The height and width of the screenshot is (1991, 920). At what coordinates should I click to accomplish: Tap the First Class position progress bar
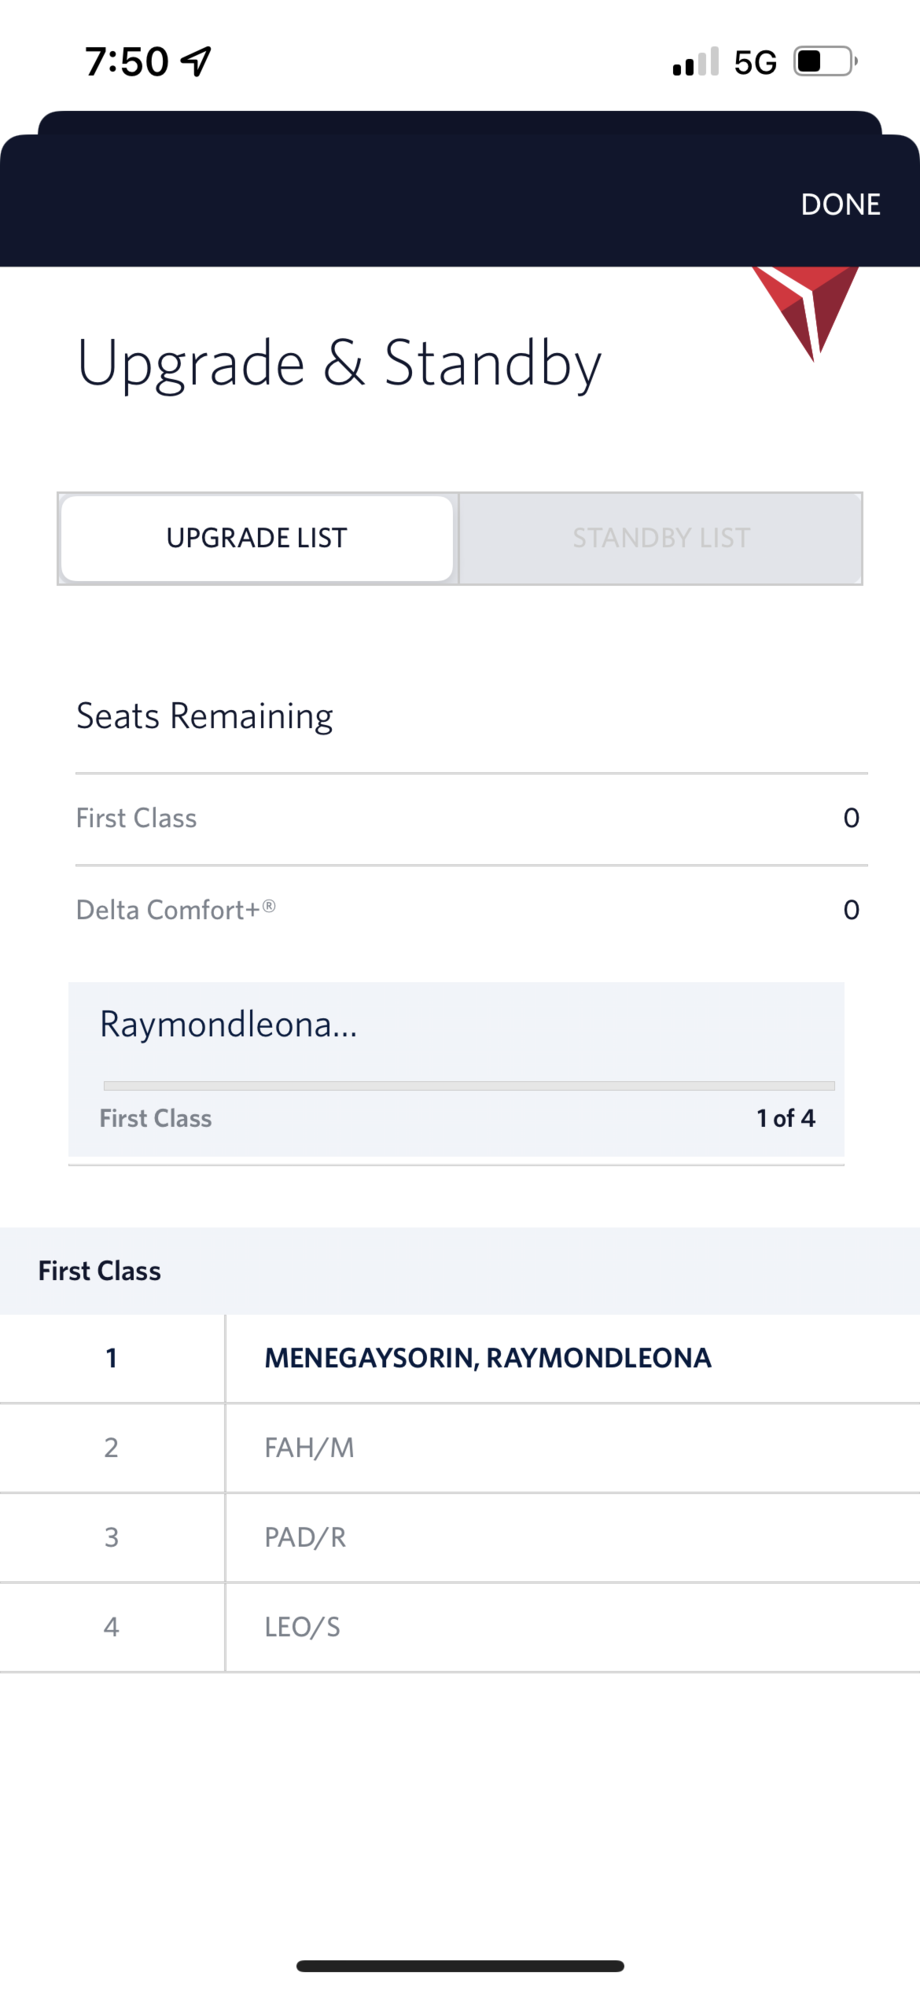coord(469,1086)
